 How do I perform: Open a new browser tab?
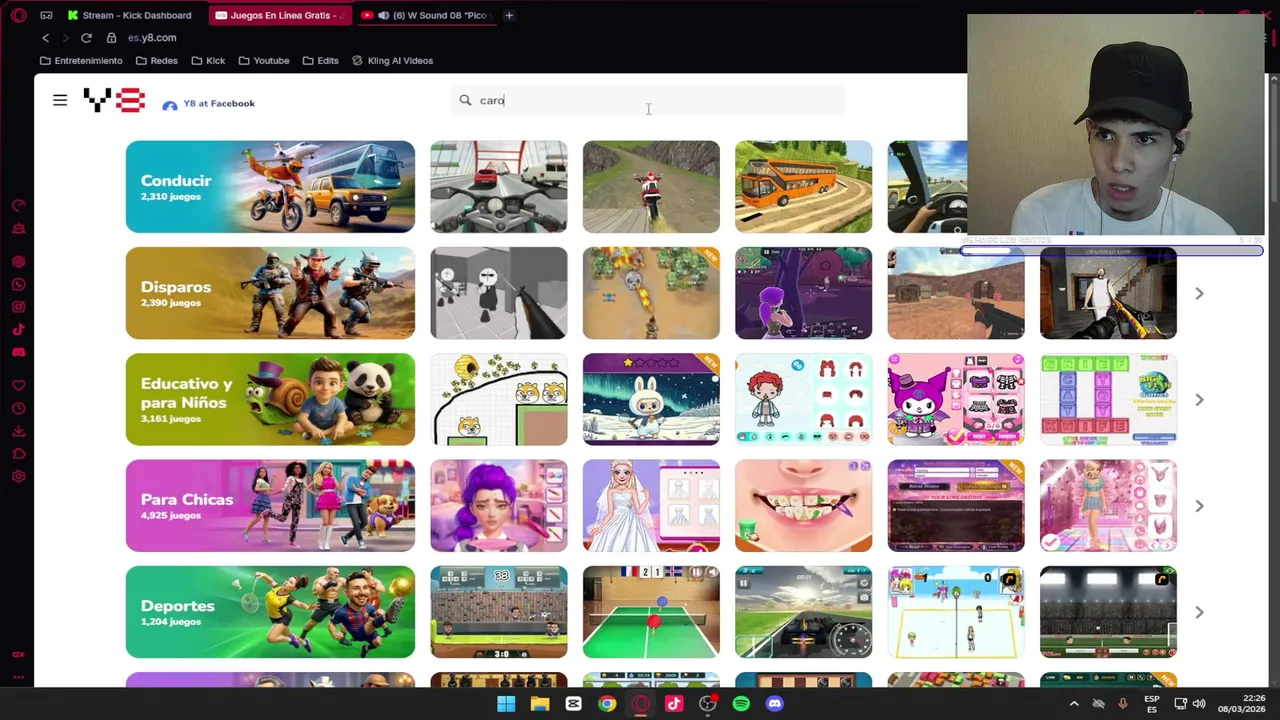(509, 15)
